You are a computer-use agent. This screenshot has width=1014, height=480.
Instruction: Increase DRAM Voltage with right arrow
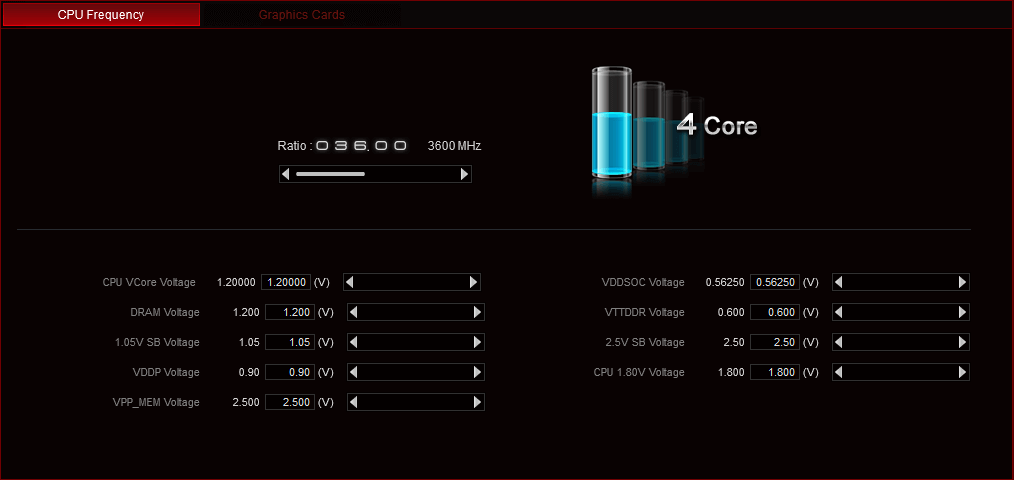[477, 312]
